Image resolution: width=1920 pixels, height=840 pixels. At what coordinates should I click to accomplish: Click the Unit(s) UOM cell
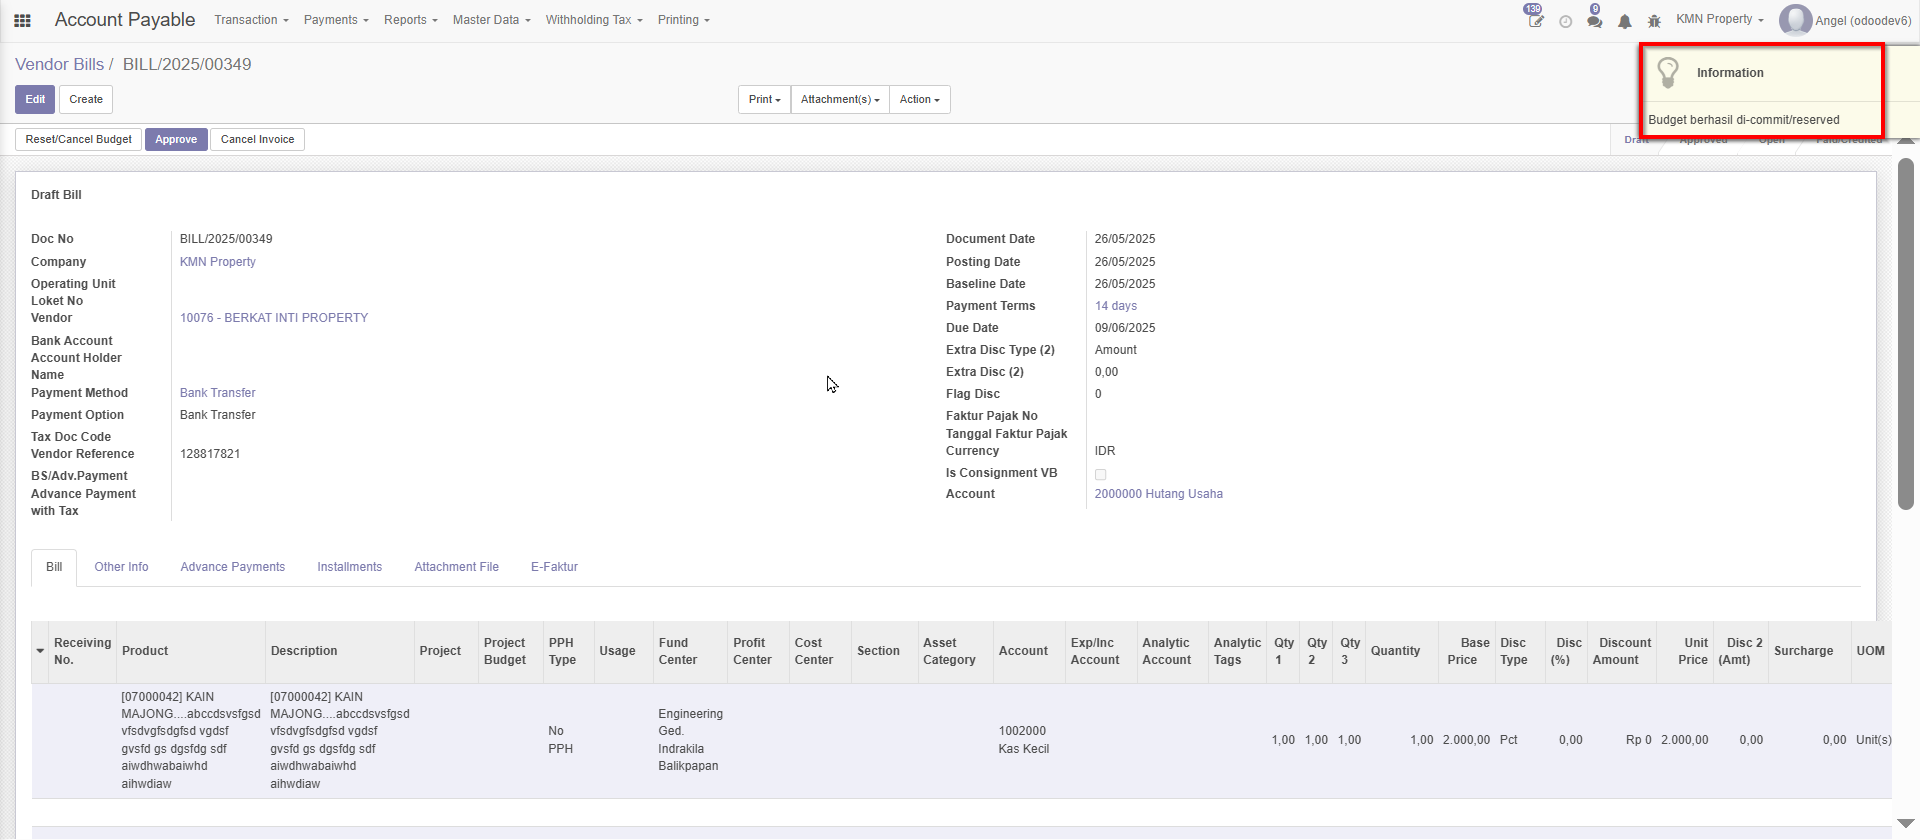point(1874,740)
